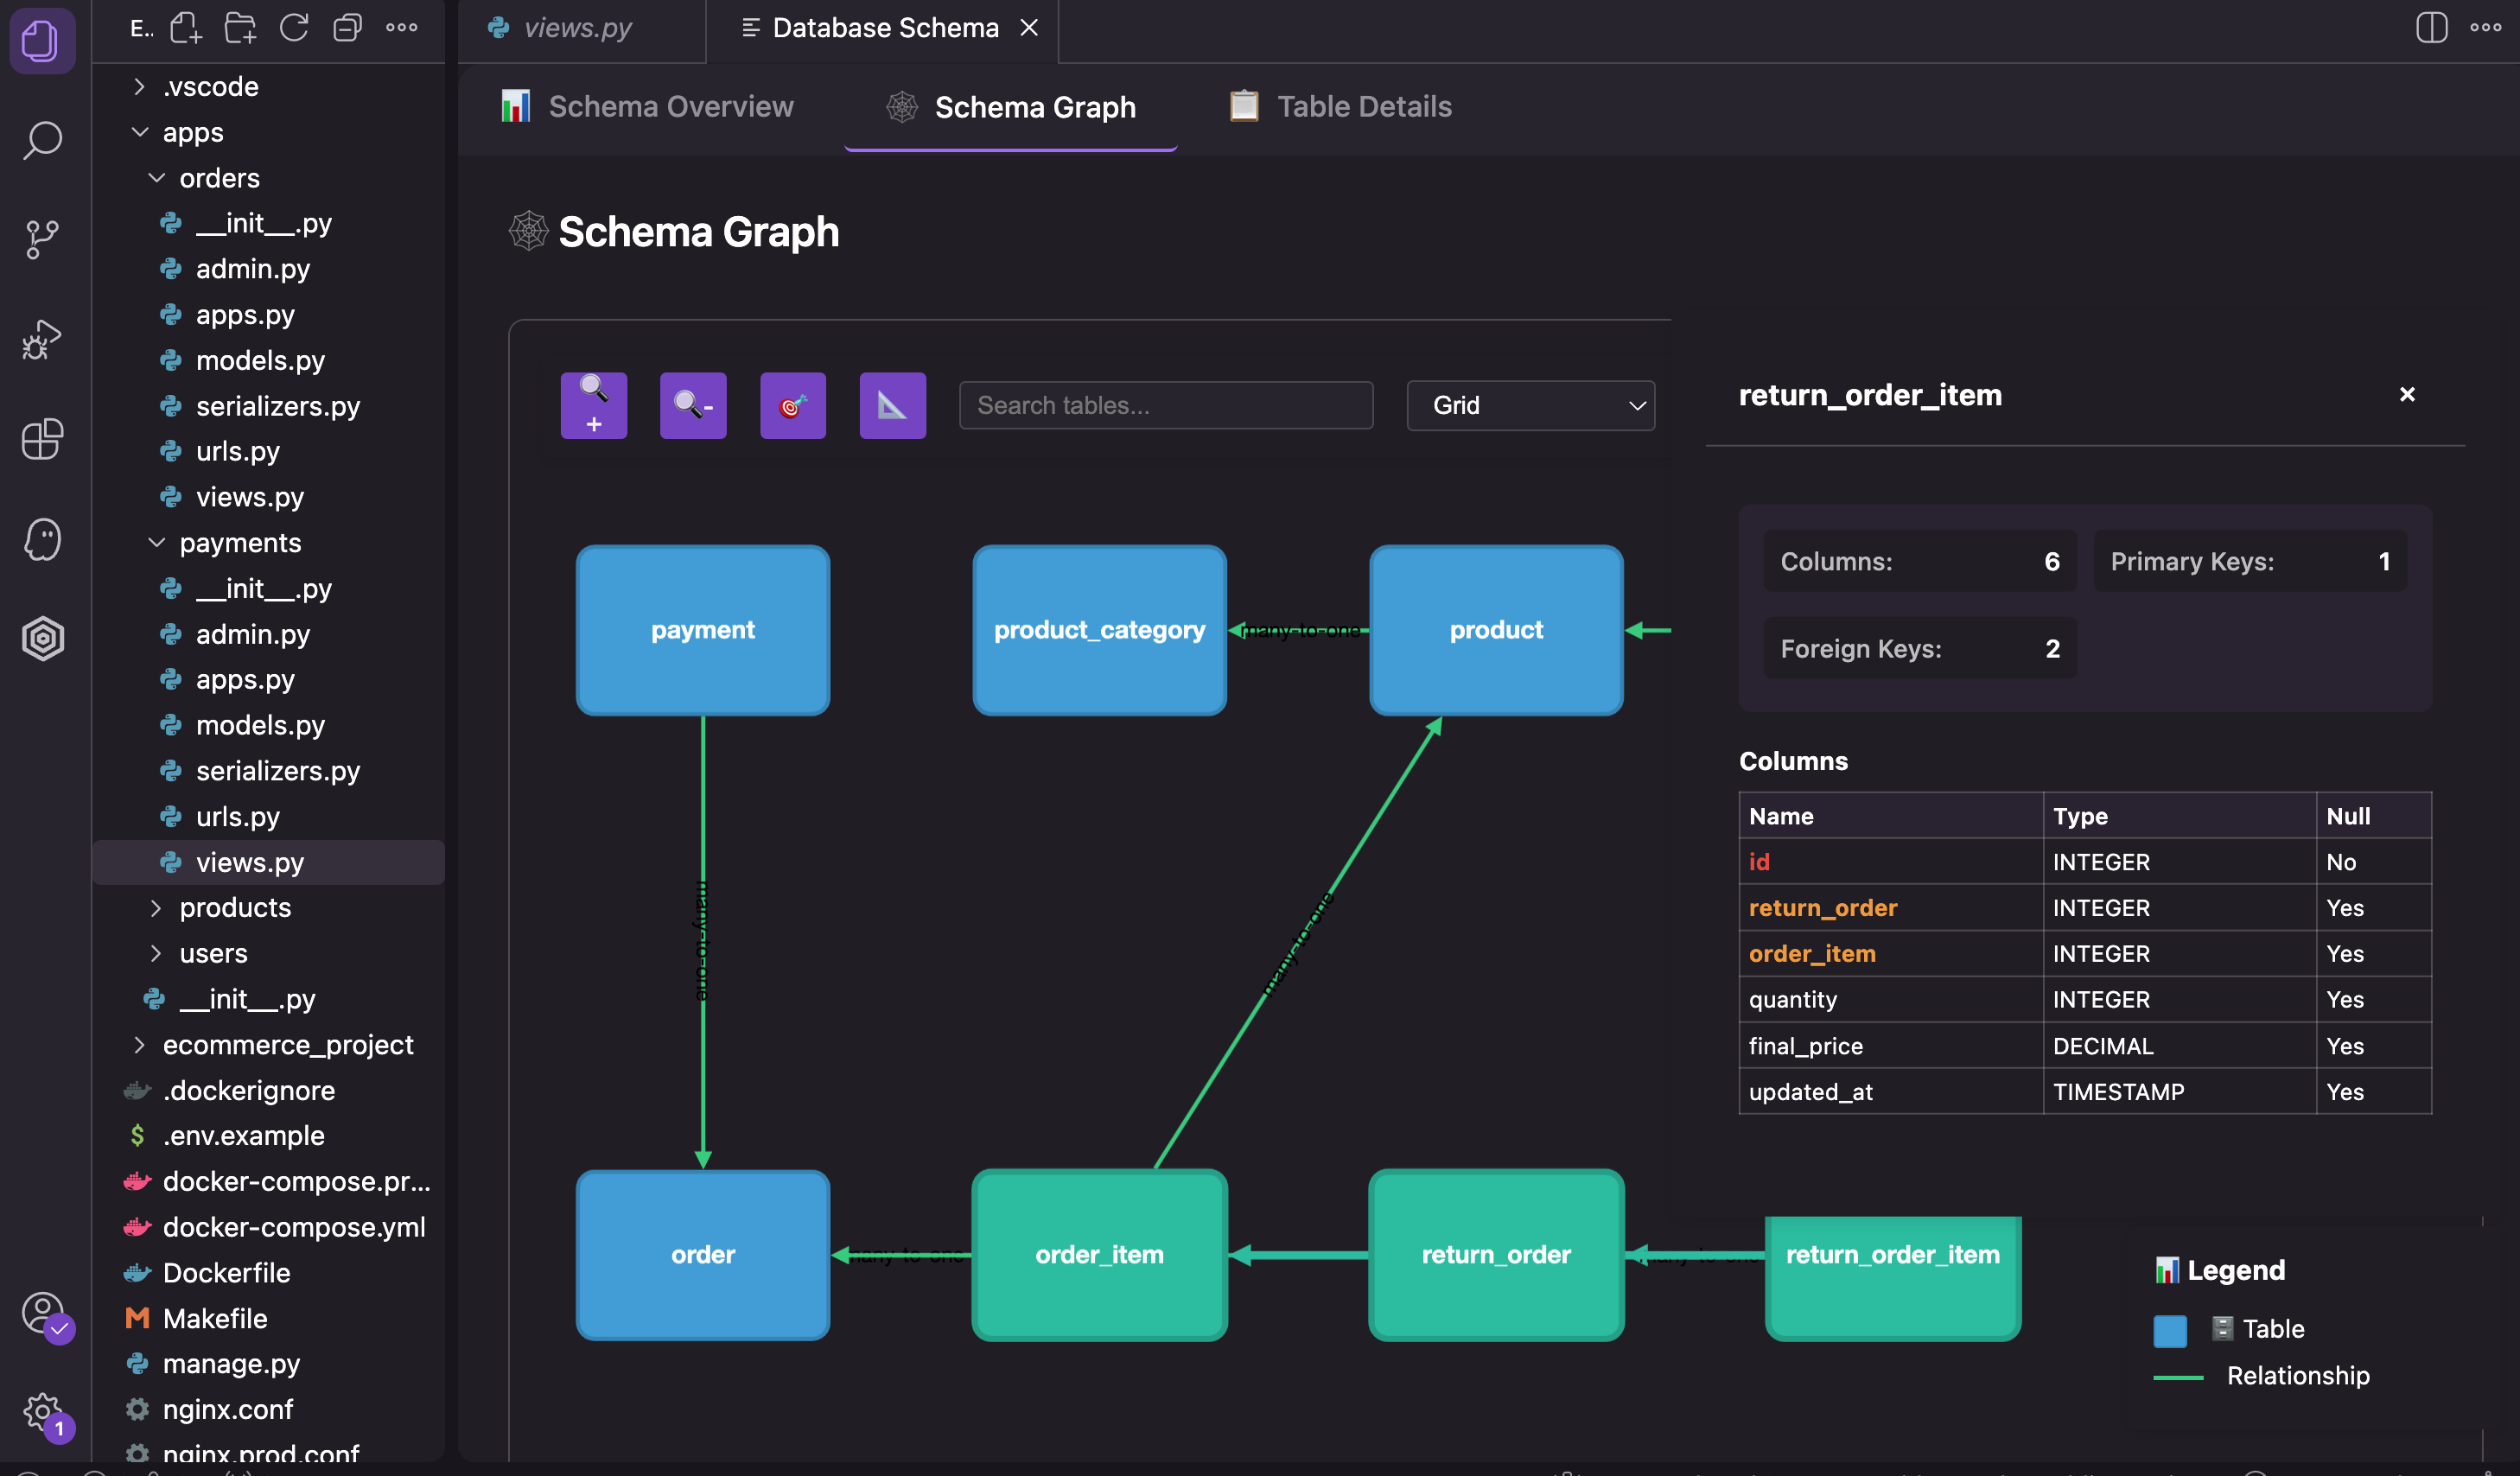2520x1476 pixels.
Task: Click the fit-to-view triangle ruler button
Action: coord(892,405)
